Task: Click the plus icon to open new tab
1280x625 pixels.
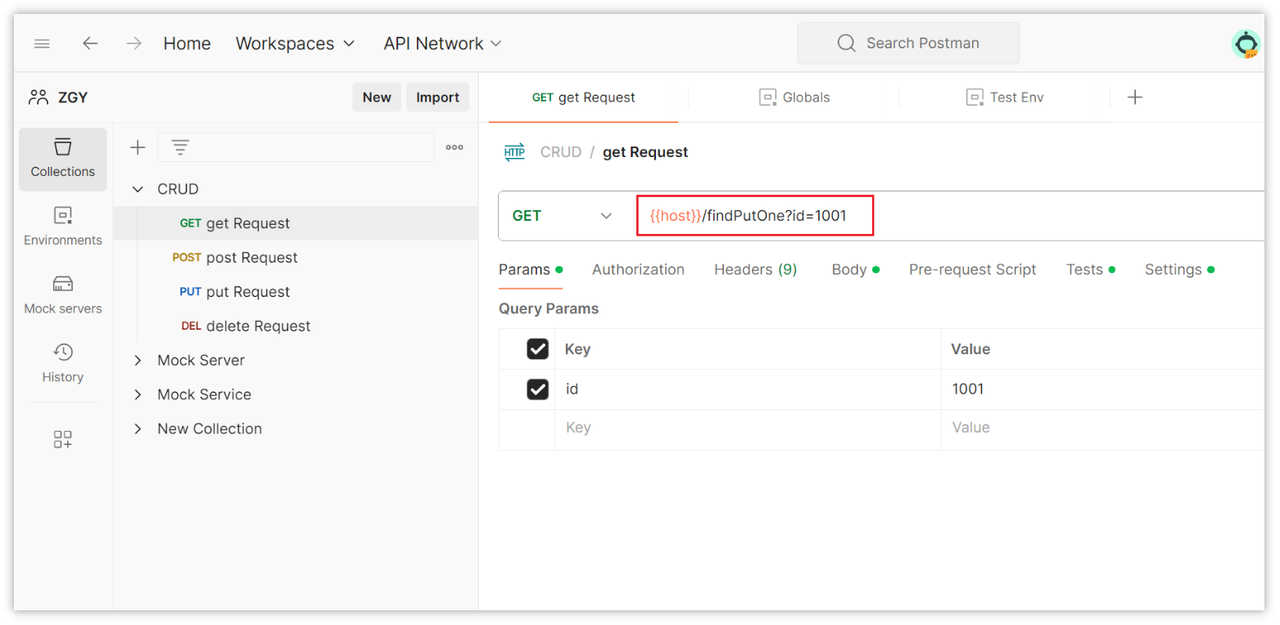Action: click(1135, 97)
